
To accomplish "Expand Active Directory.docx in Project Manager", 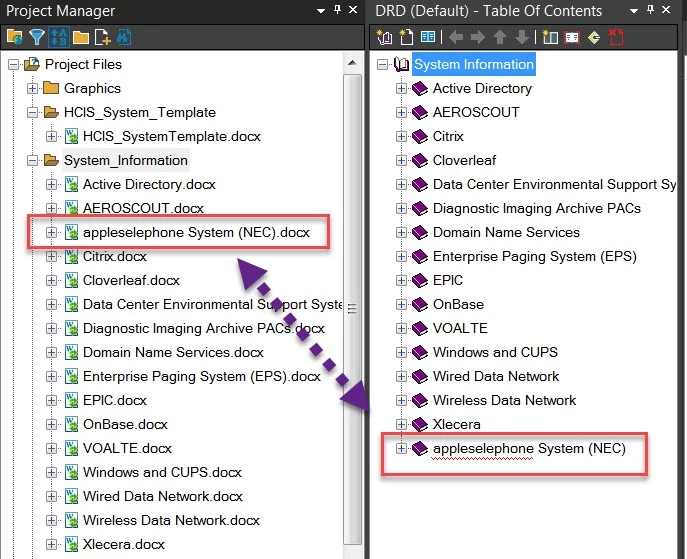I will [51, 184].
